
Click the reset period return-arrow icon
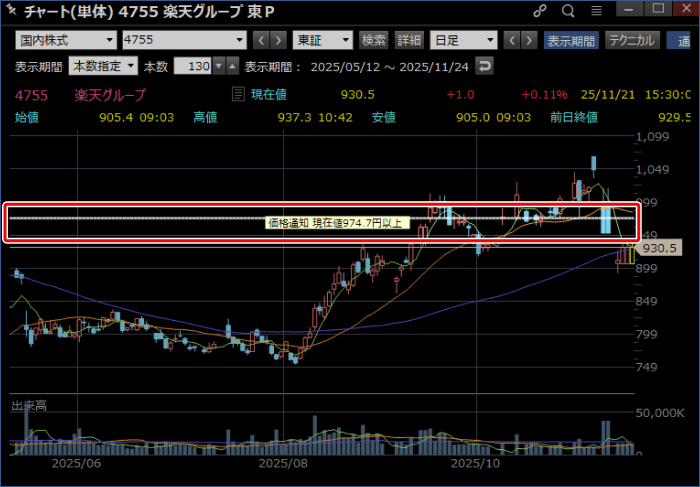(x=485, y=66)
